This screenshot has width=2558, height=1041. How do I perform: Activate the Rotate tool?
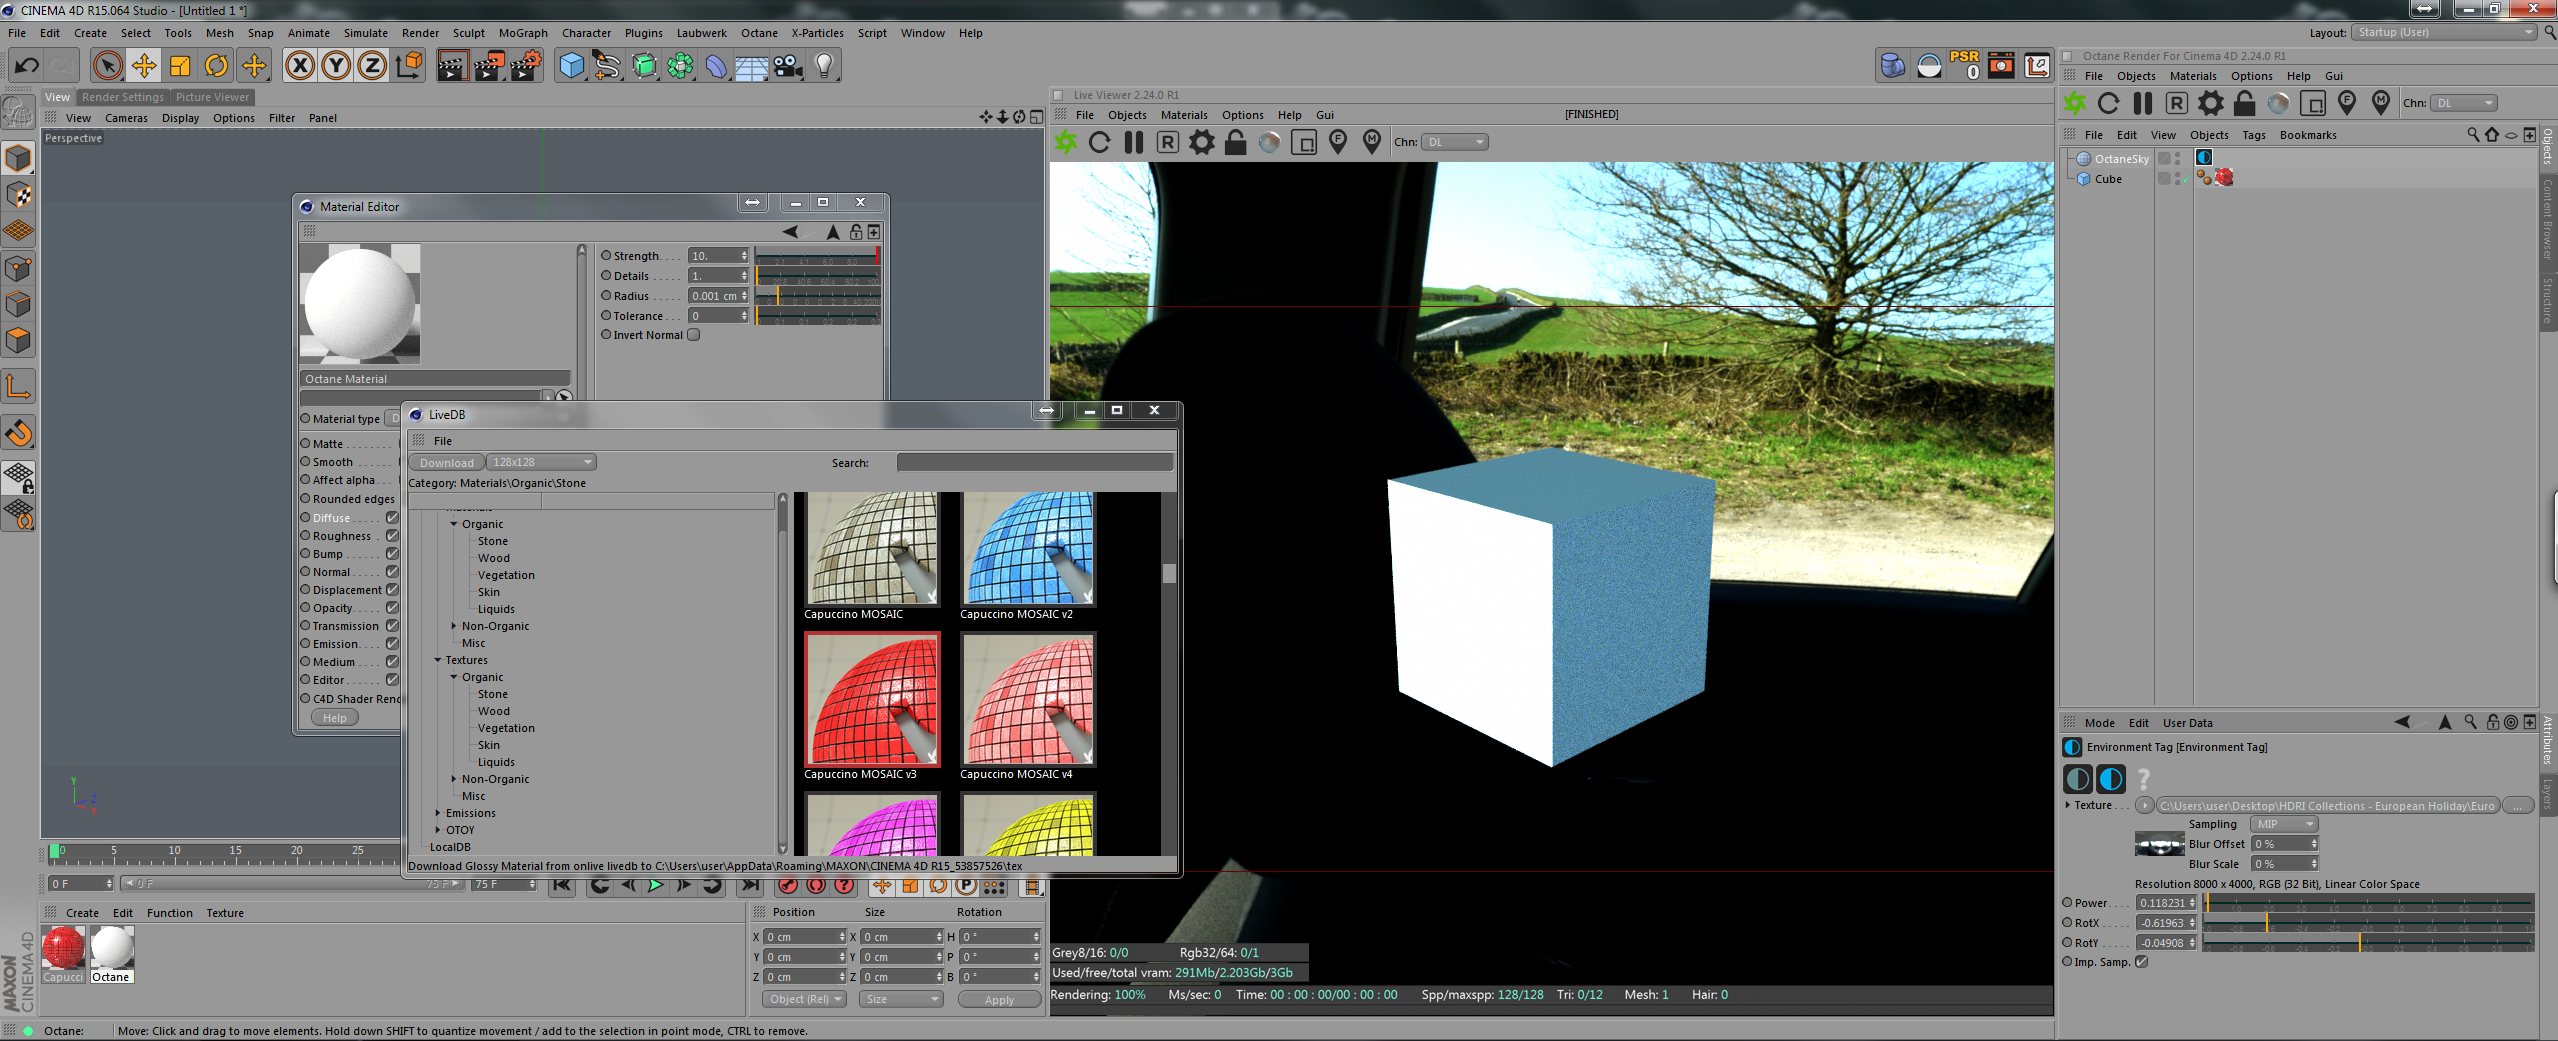(216, 66)
